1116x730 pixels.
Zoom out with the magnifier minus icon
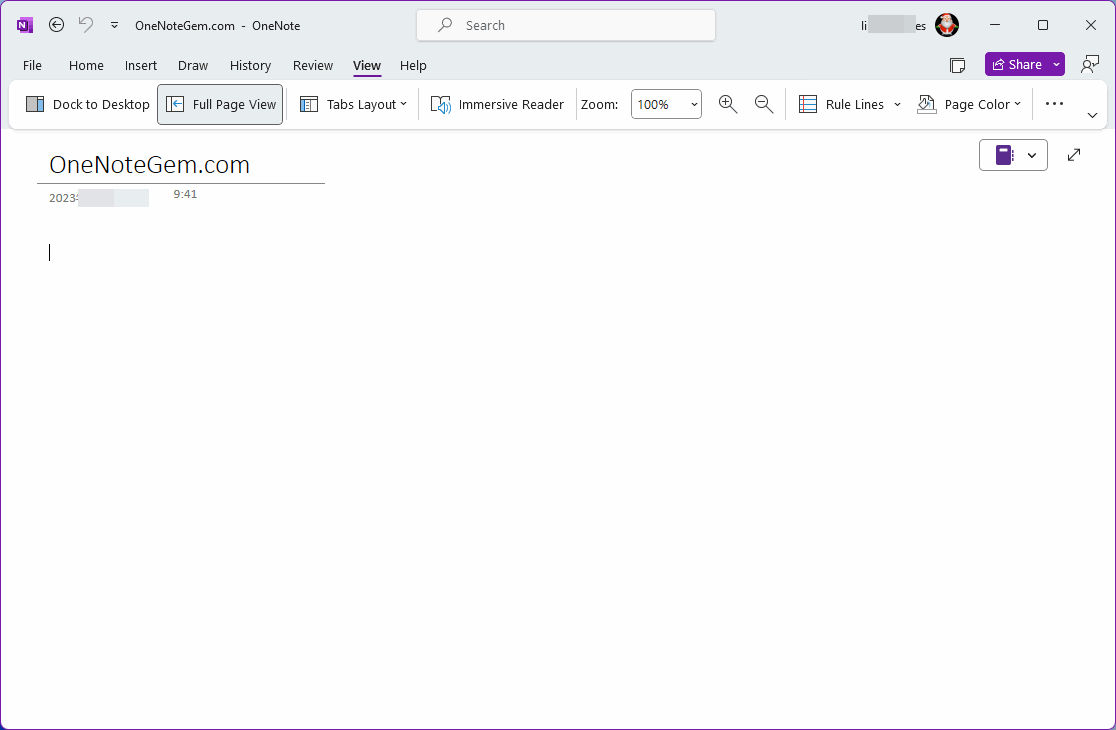pos(764,104)
